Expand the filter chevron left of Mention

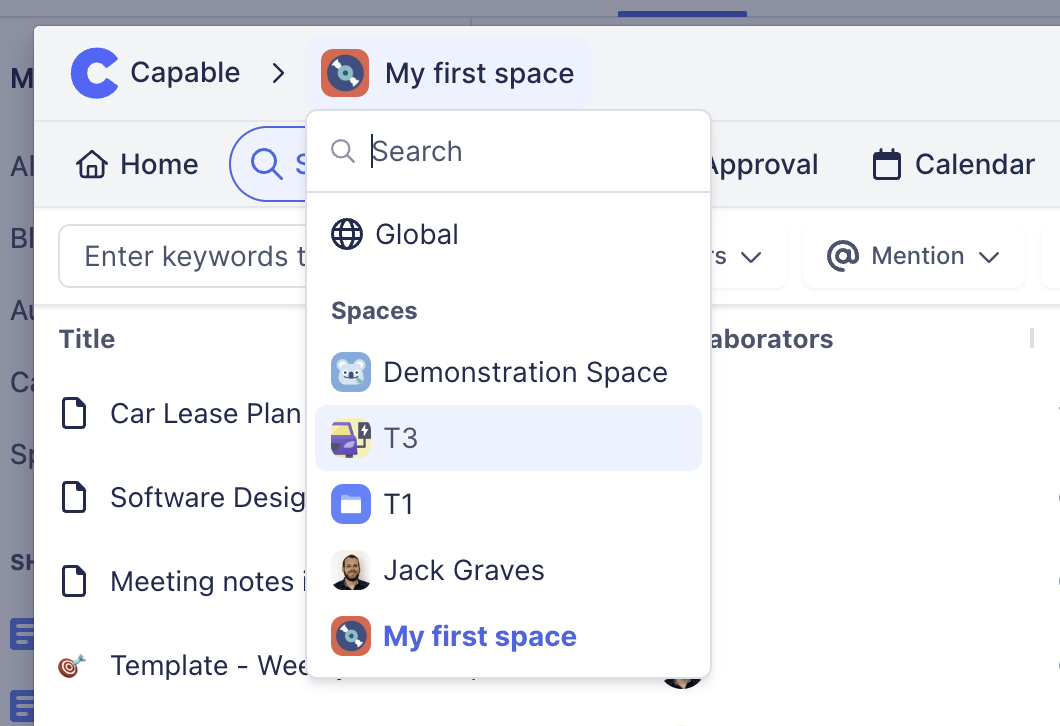pos(750,257)
